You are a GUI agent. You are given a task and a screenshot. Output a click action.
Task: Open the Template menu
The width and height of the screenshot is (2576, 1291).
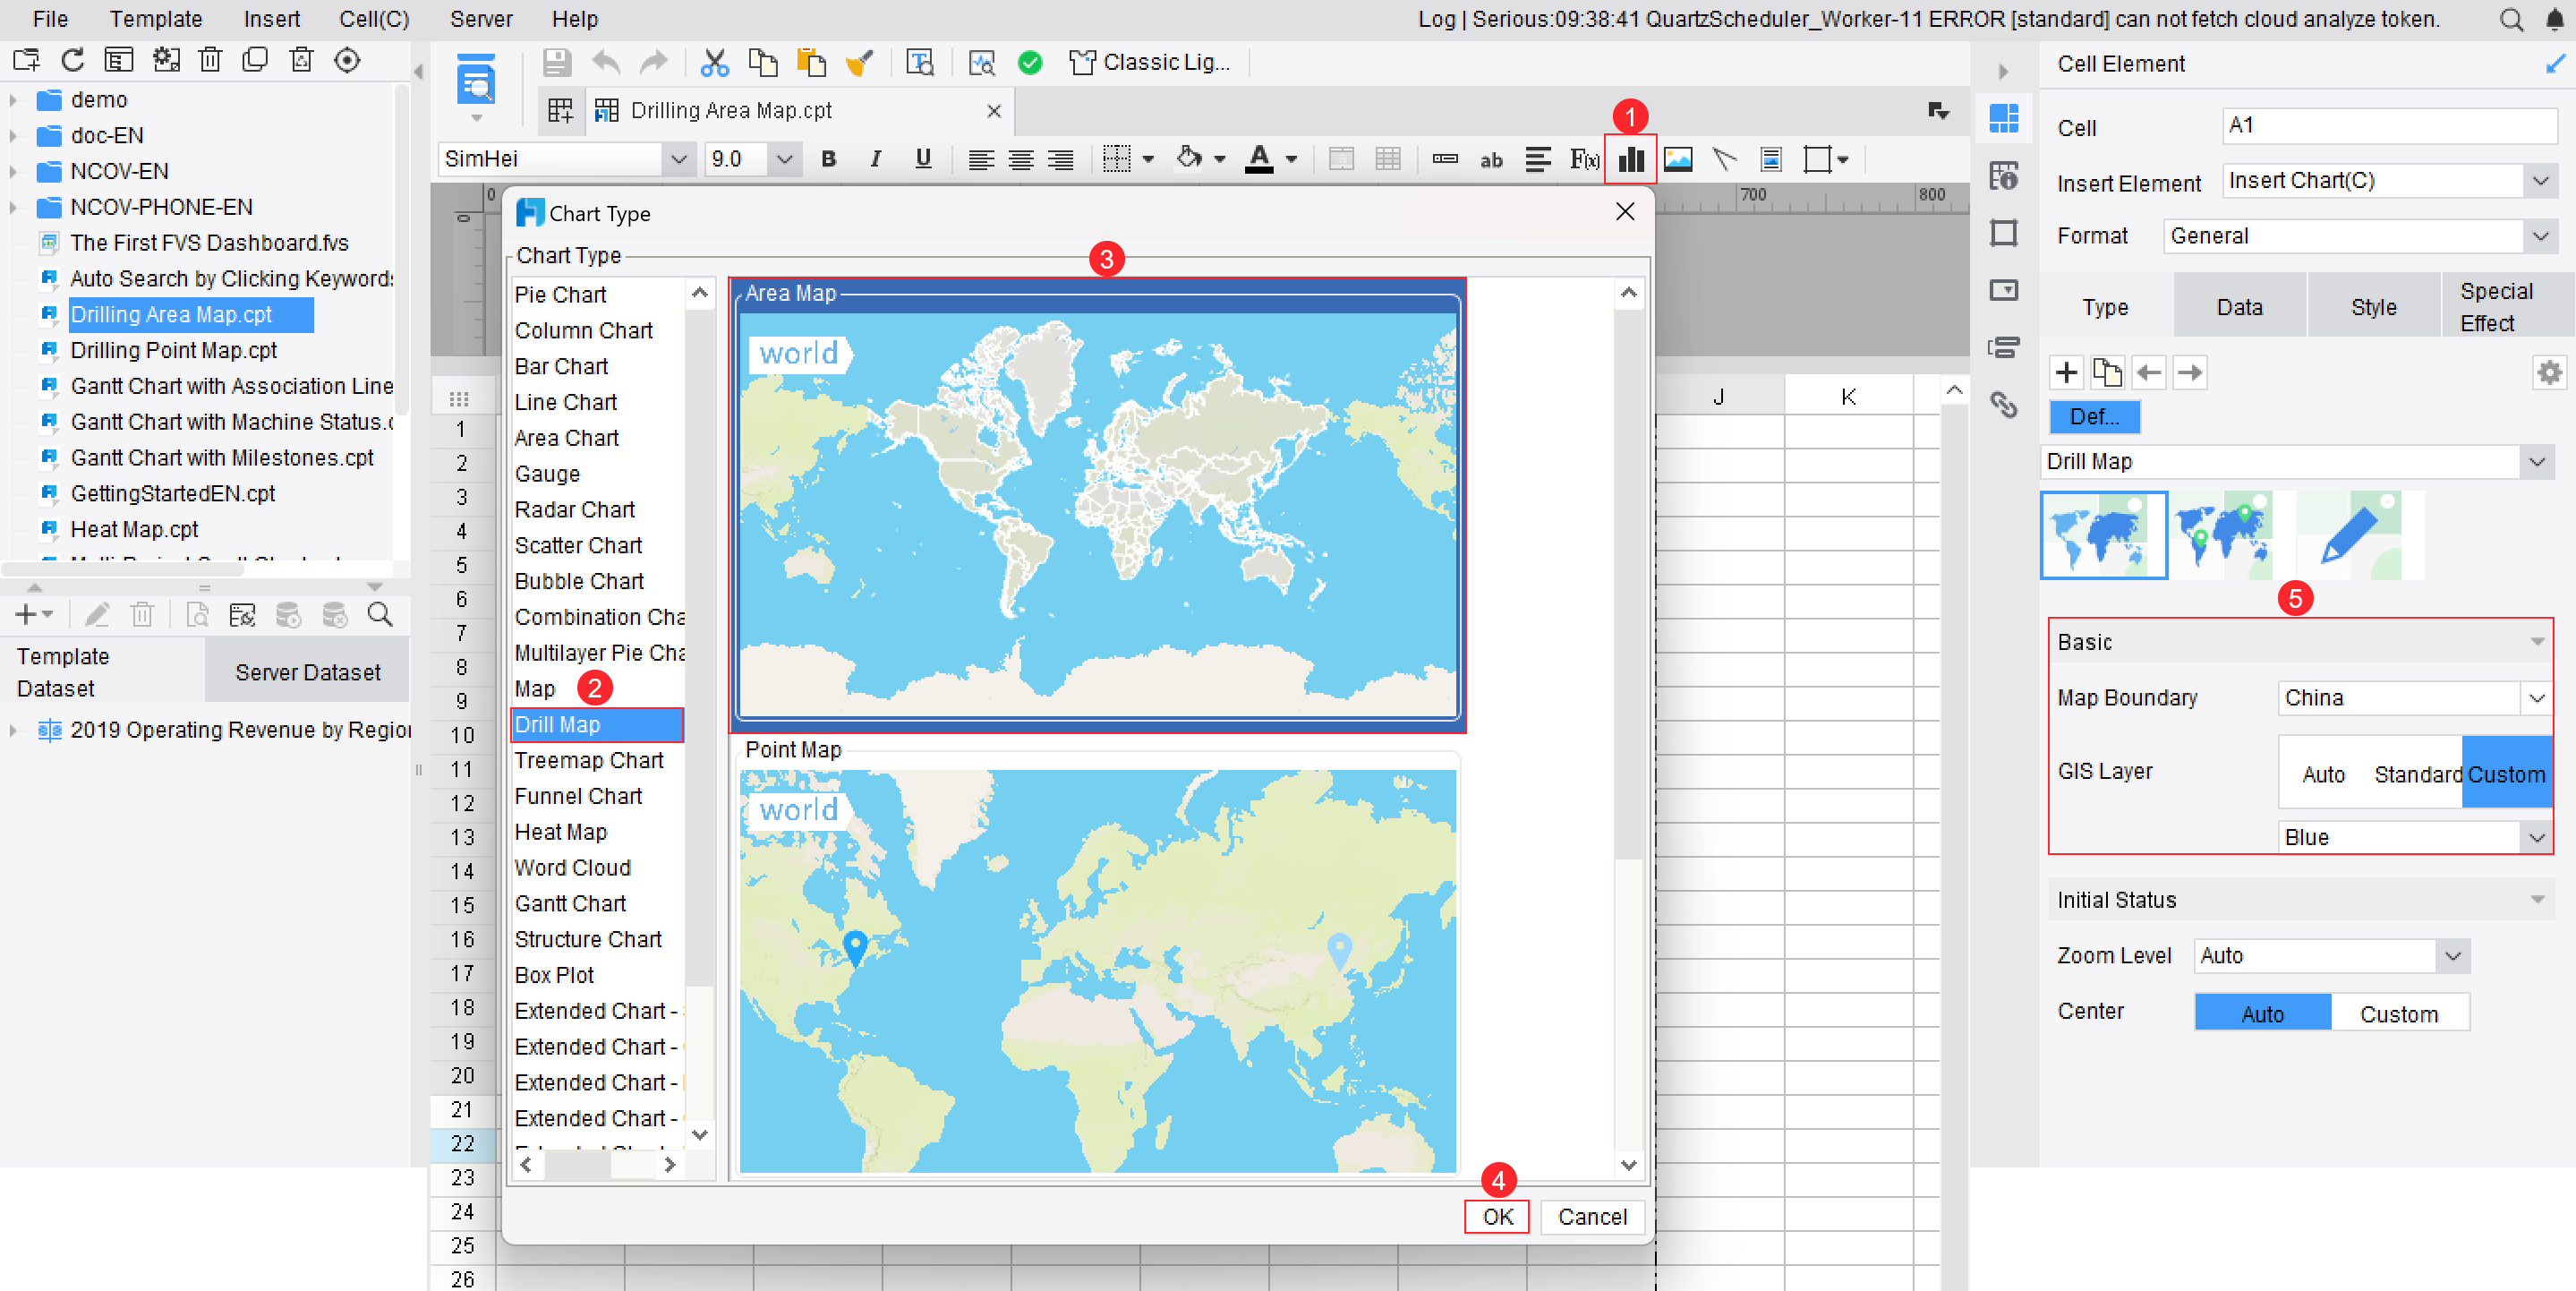155,19
